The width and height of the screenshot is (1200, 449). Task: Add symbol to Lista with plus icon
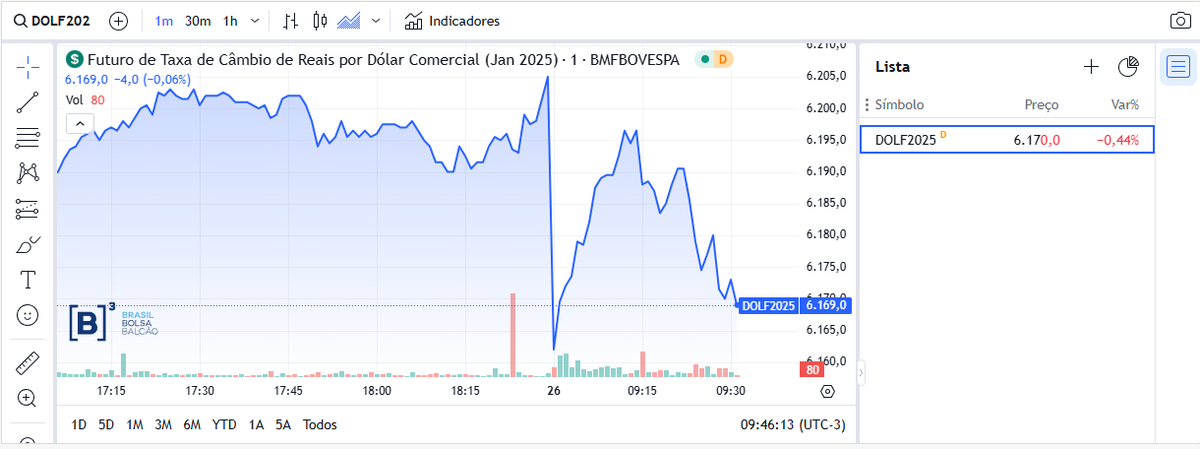coord(1091,67)
